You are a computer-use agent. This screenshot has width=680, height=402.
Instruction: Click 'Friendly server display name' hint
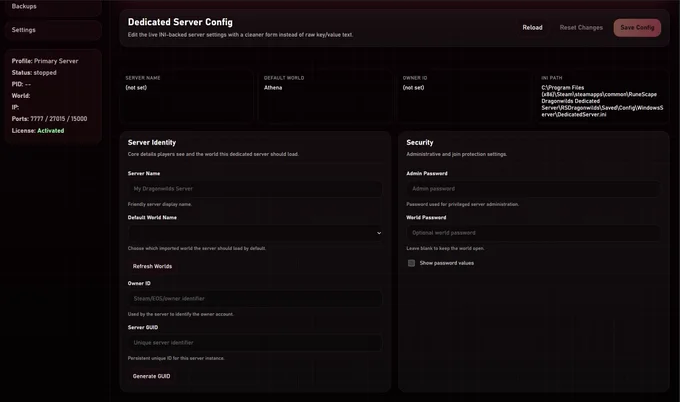pyautogui.click(x=160, y=204)
